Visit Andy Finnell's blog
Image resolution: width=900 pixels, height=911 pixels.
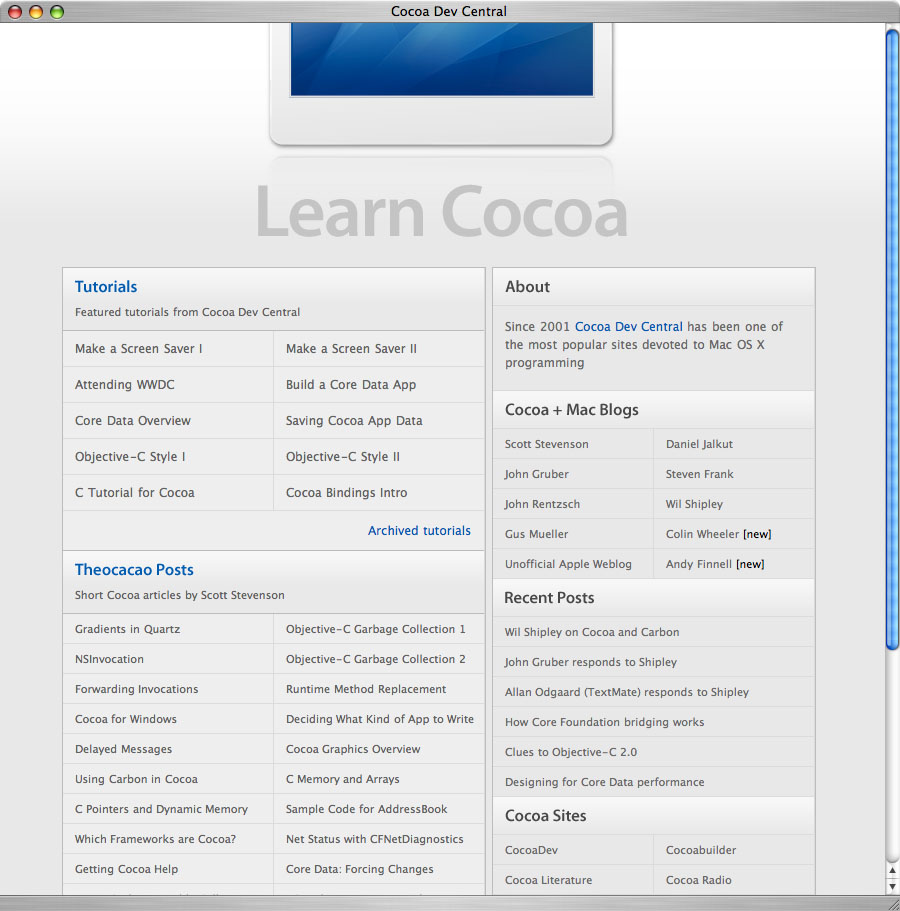point(699,564)
